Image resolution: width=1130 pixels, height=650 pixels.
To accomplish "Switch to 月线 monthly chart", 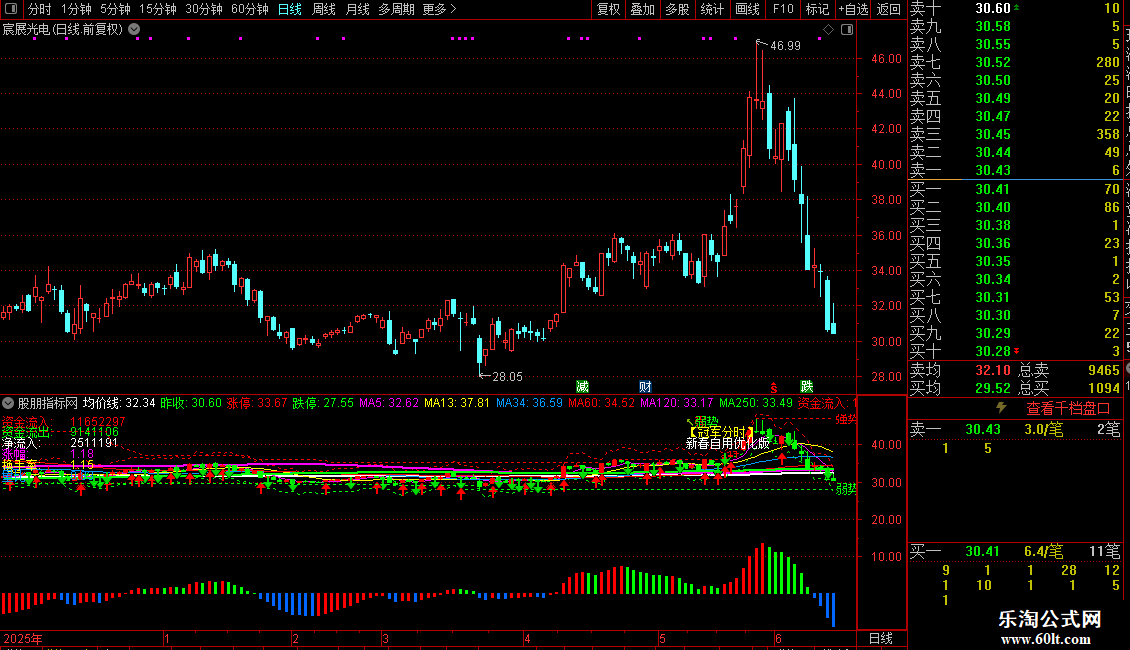I will tap(357, 9).
